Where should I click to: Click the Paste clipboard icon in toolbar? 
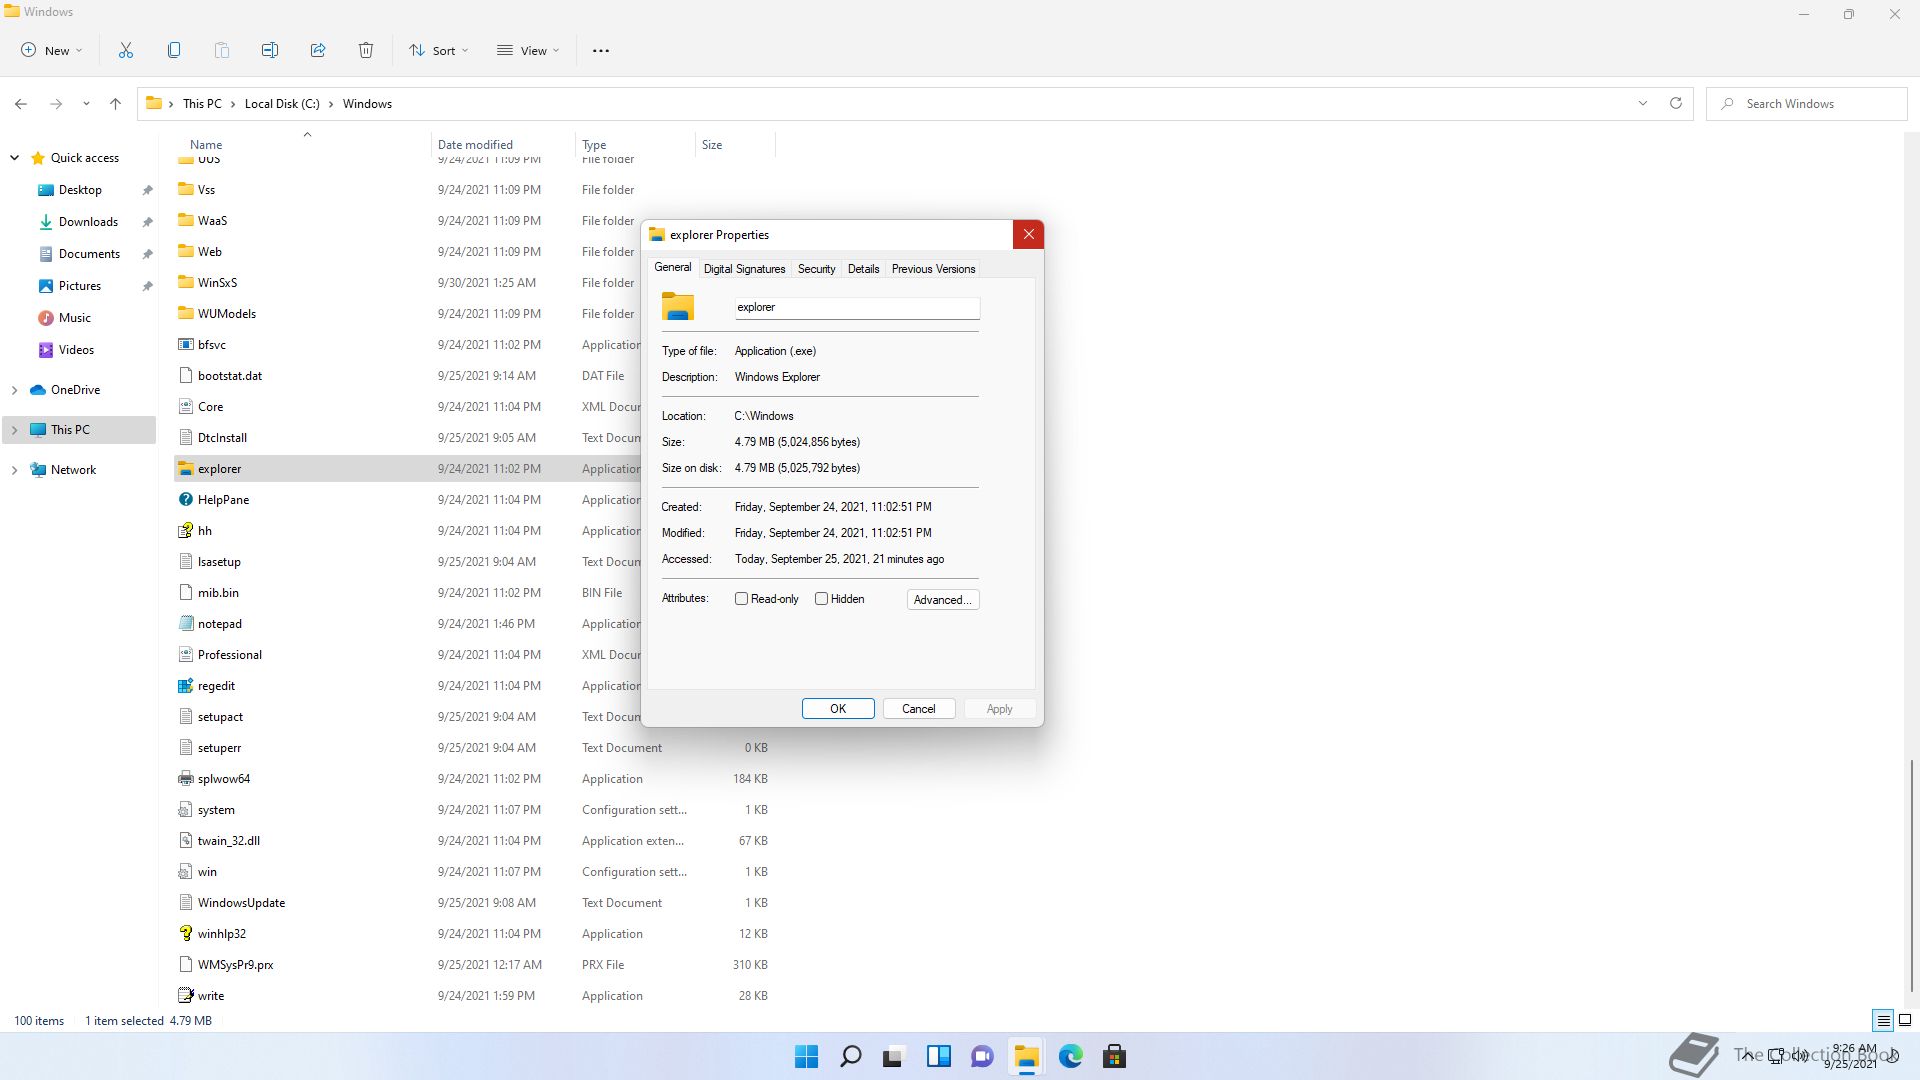(222, 50)
